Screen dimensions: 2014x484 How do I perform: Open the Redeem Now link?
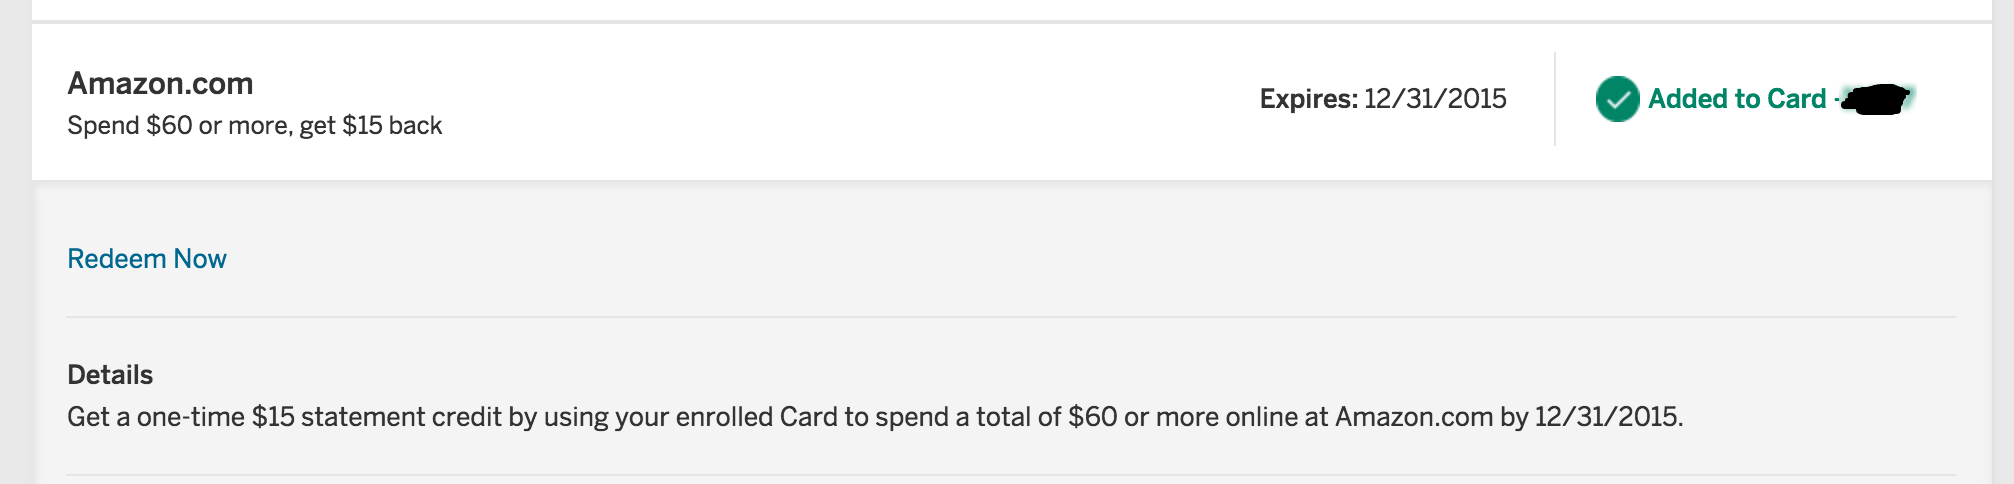[147, 259]
